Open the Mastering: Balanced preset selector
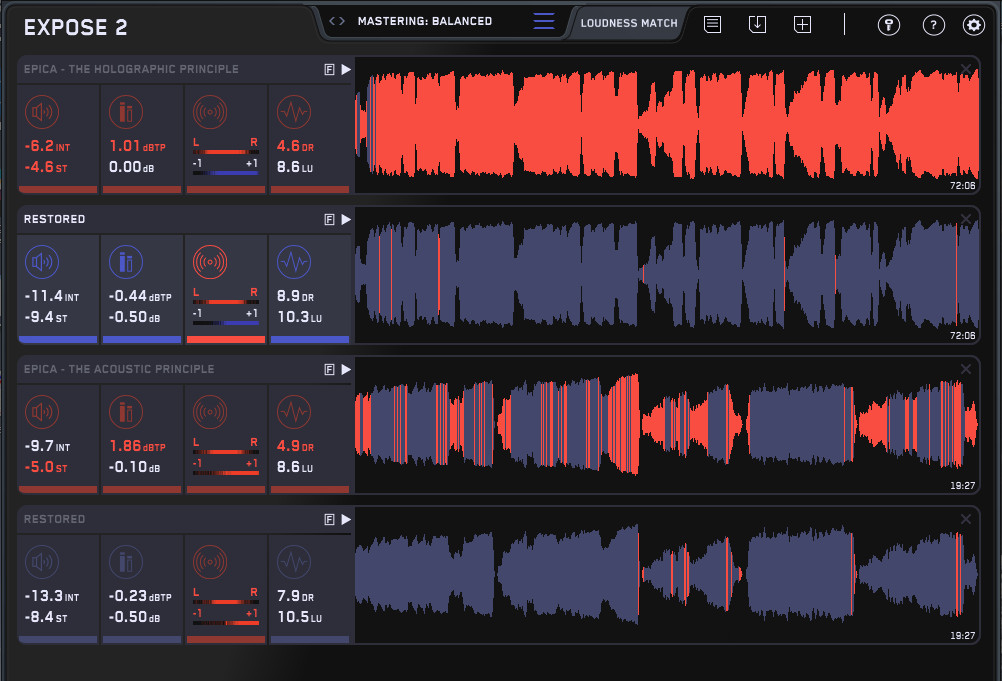Screen dimensions: 1002x681 (x=425, y=21)
